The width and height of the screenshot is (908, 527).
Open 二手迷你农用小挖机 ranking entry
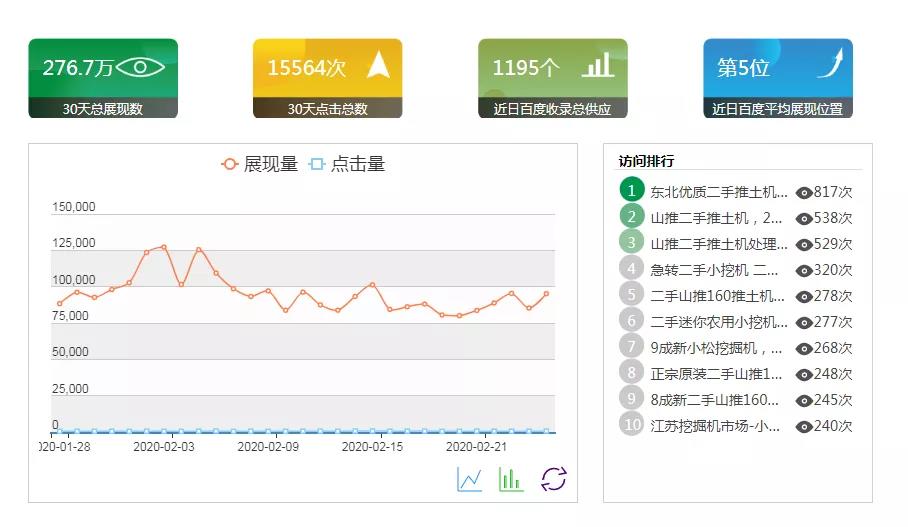tap(719, 322)
